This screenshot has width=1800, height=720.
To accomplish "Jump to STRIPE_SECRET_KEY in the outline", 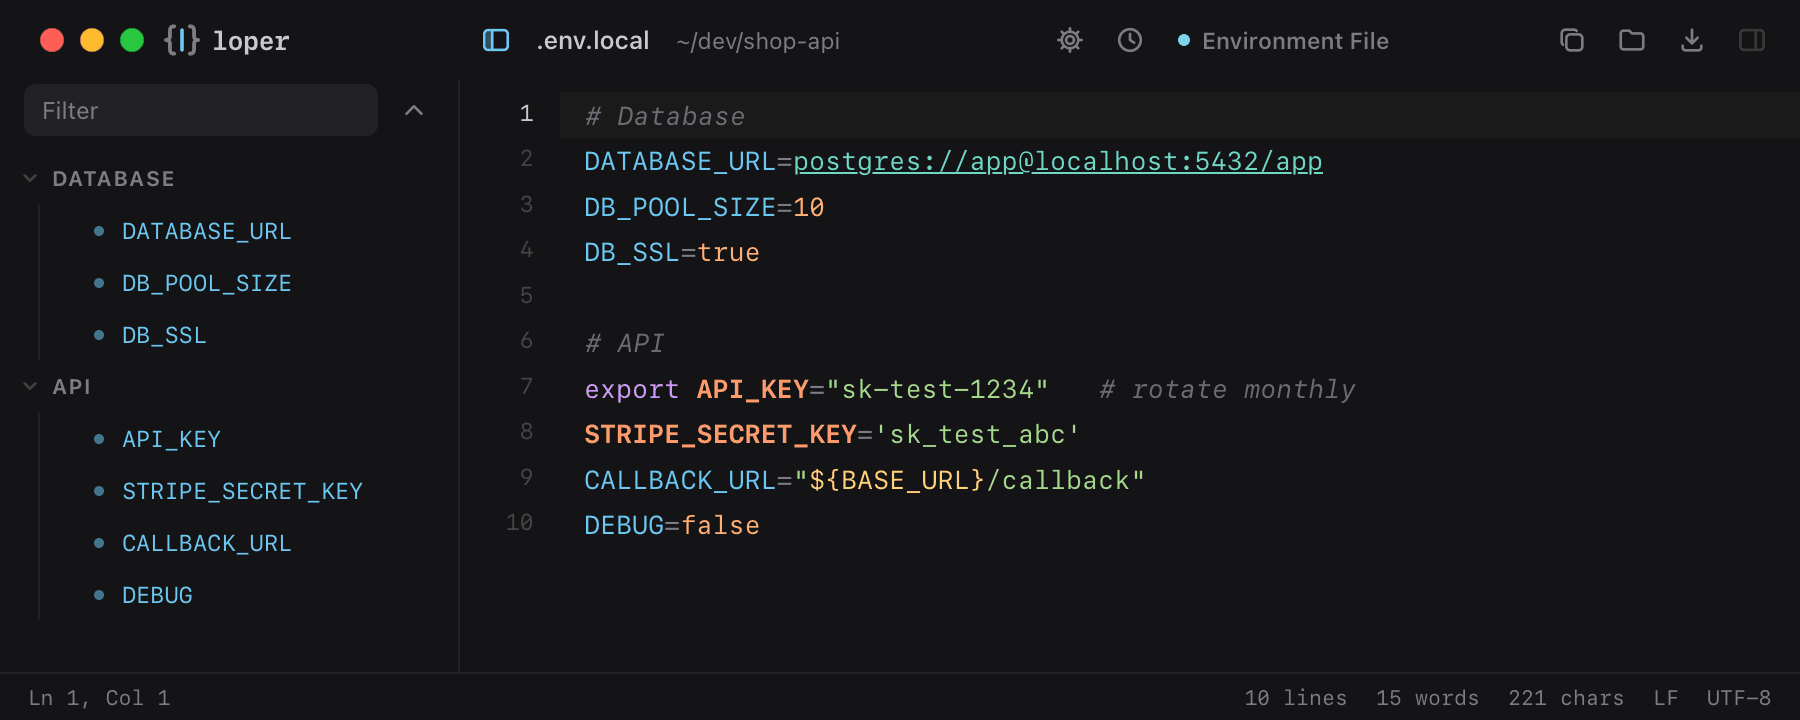I will (242, 491).
